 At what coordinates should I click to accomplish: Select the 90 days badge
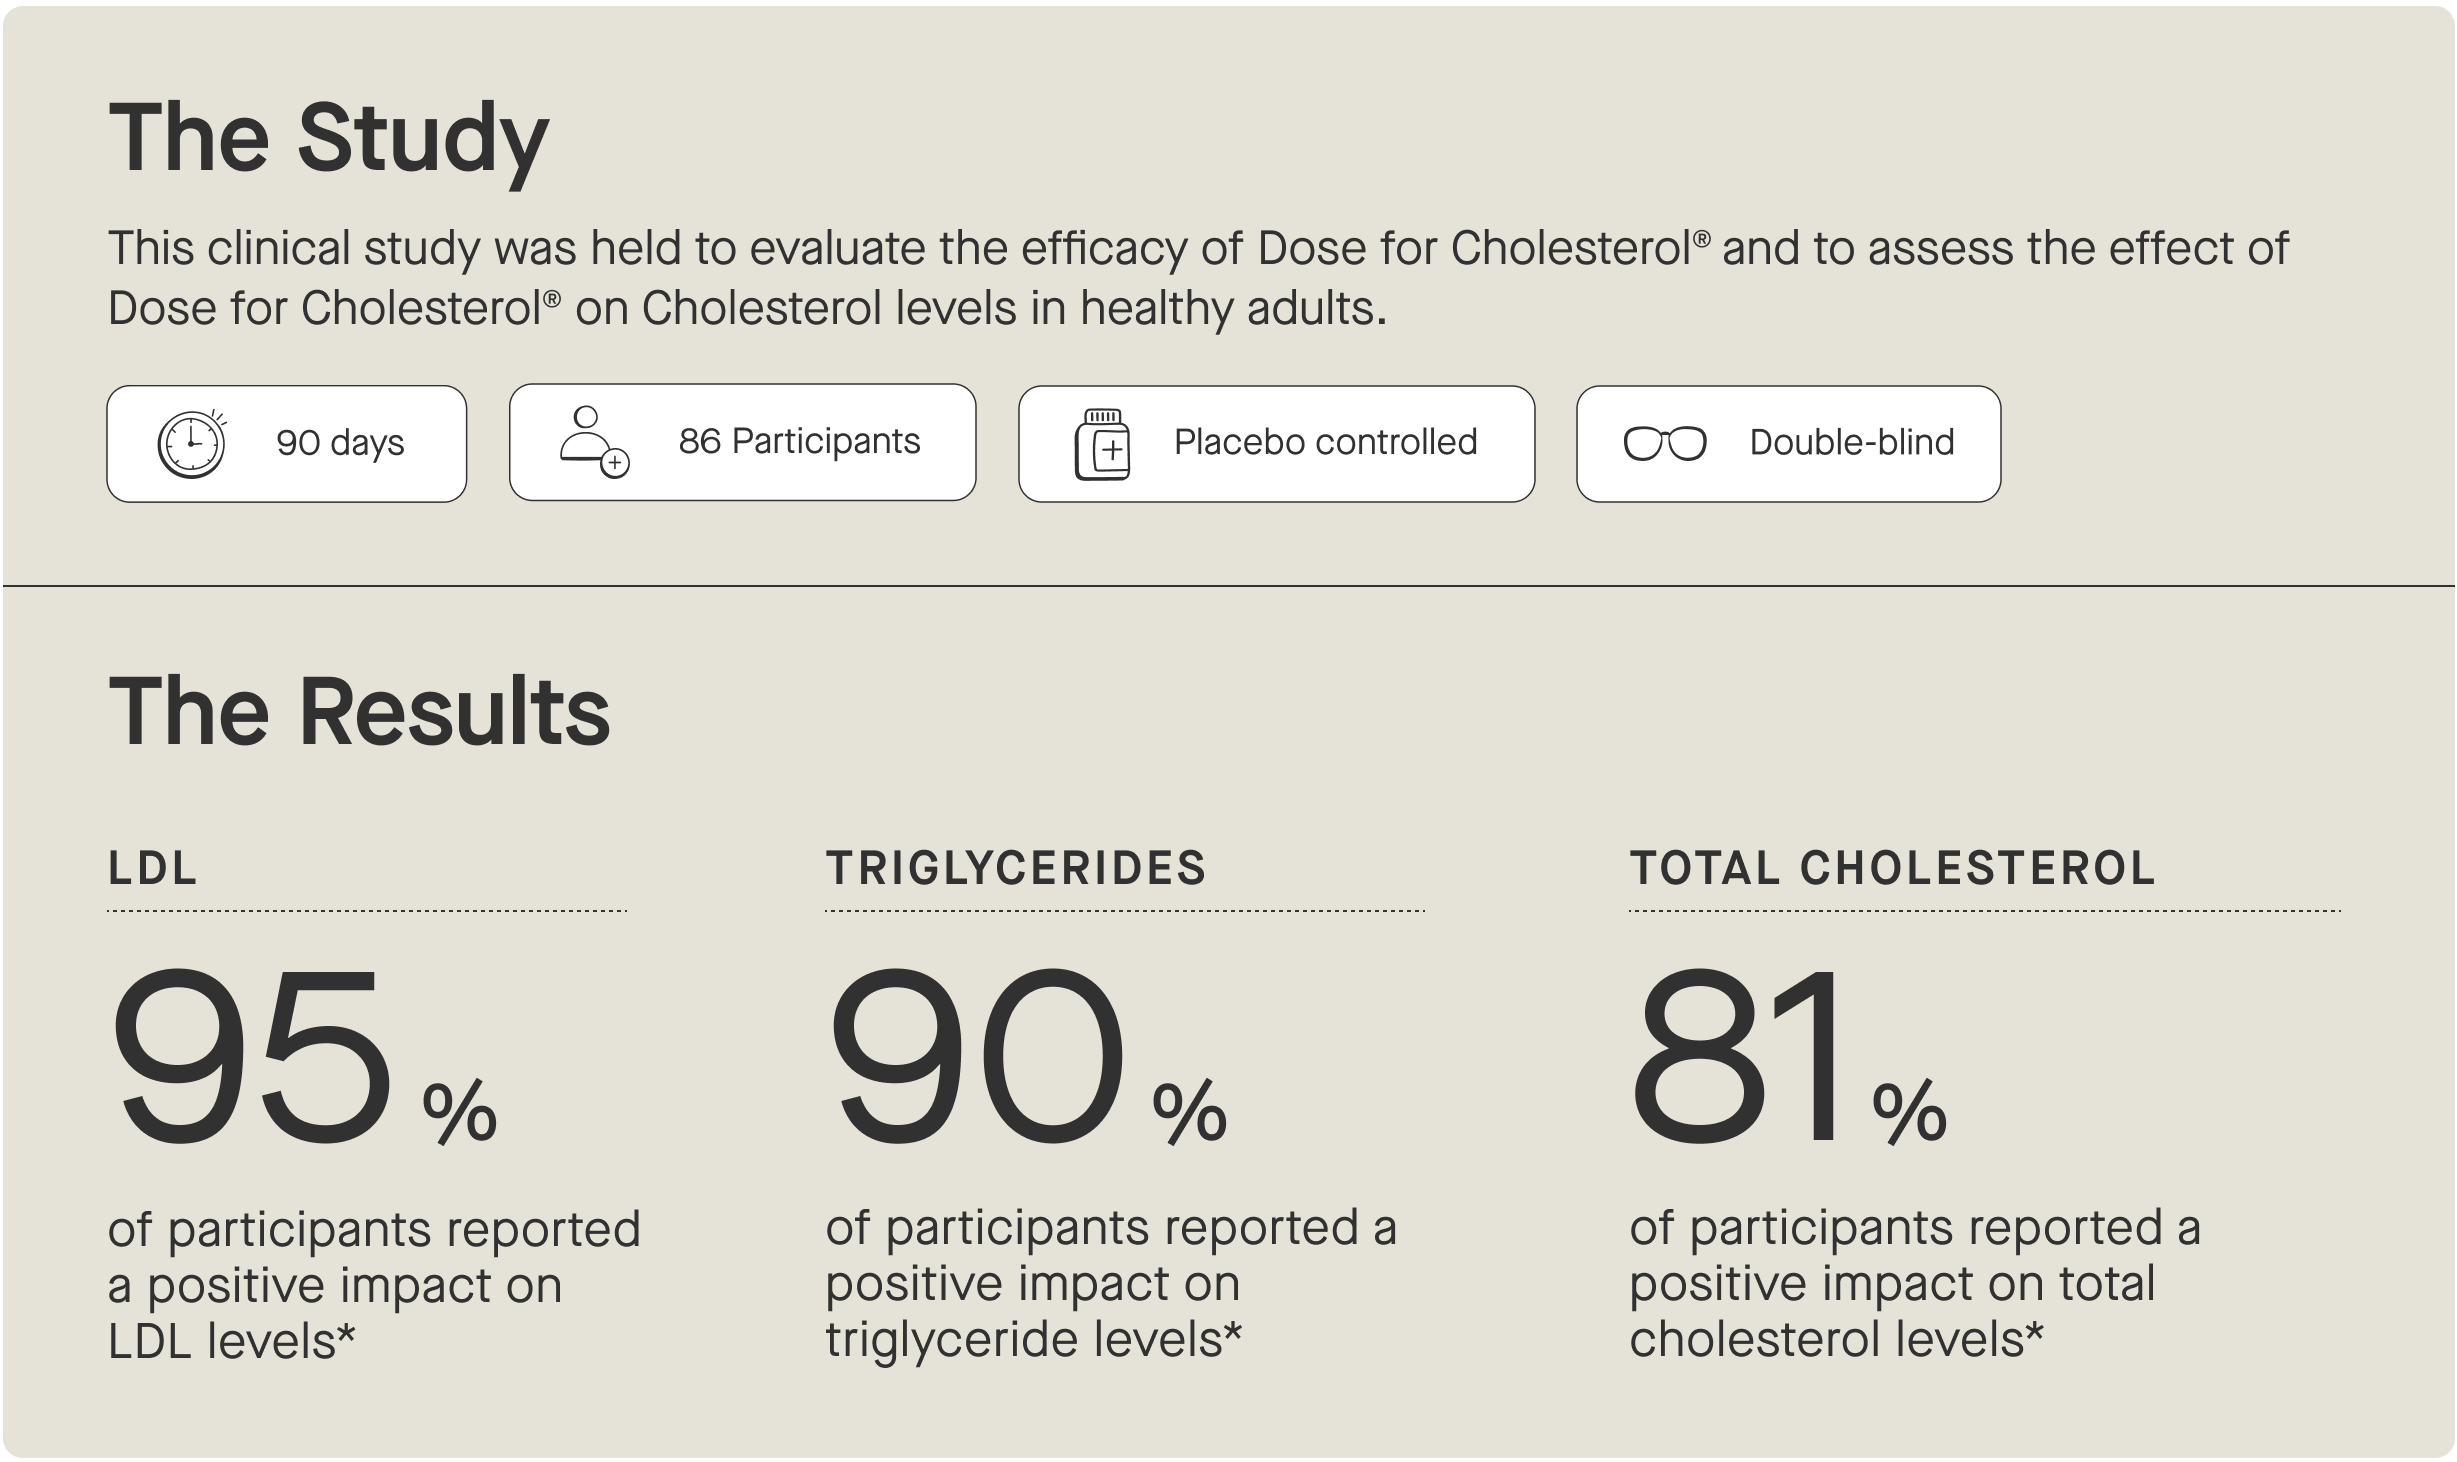(x=287, y=444)
